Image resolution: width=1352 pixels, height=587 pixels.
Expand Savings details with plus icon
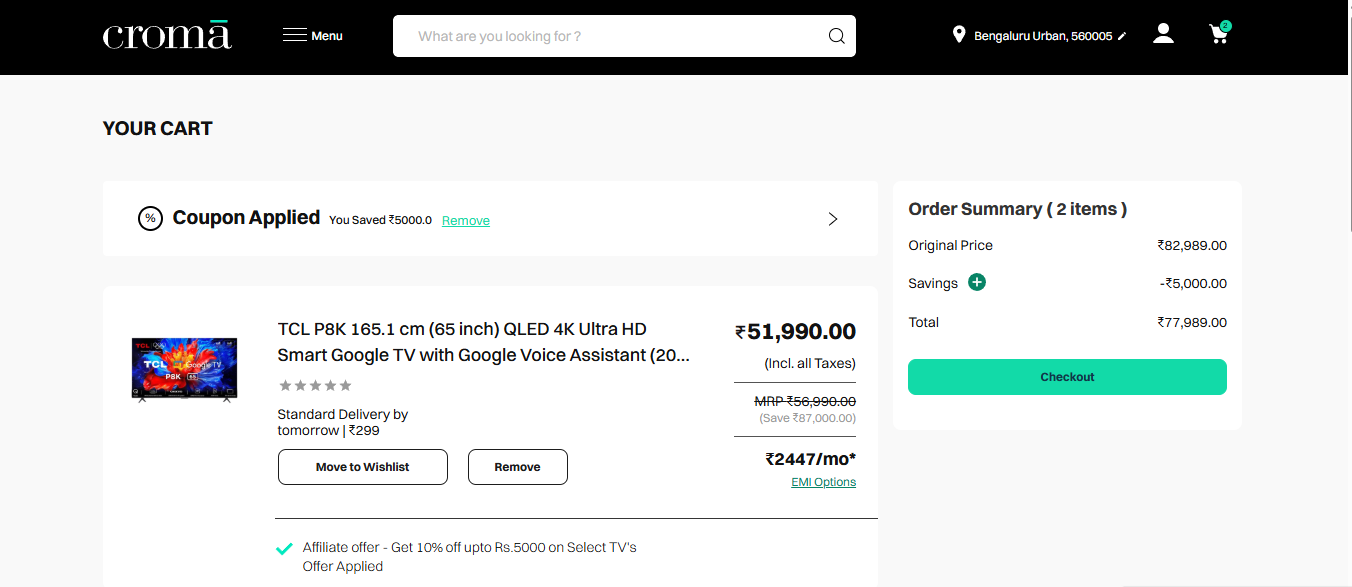point(977,283)
